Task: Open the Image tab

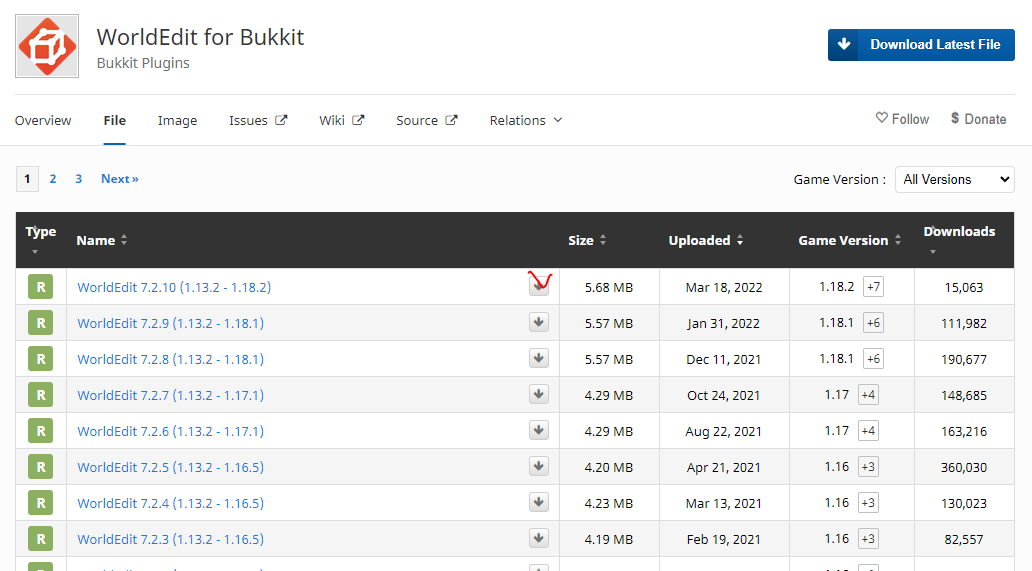Action: pos(177,120)
